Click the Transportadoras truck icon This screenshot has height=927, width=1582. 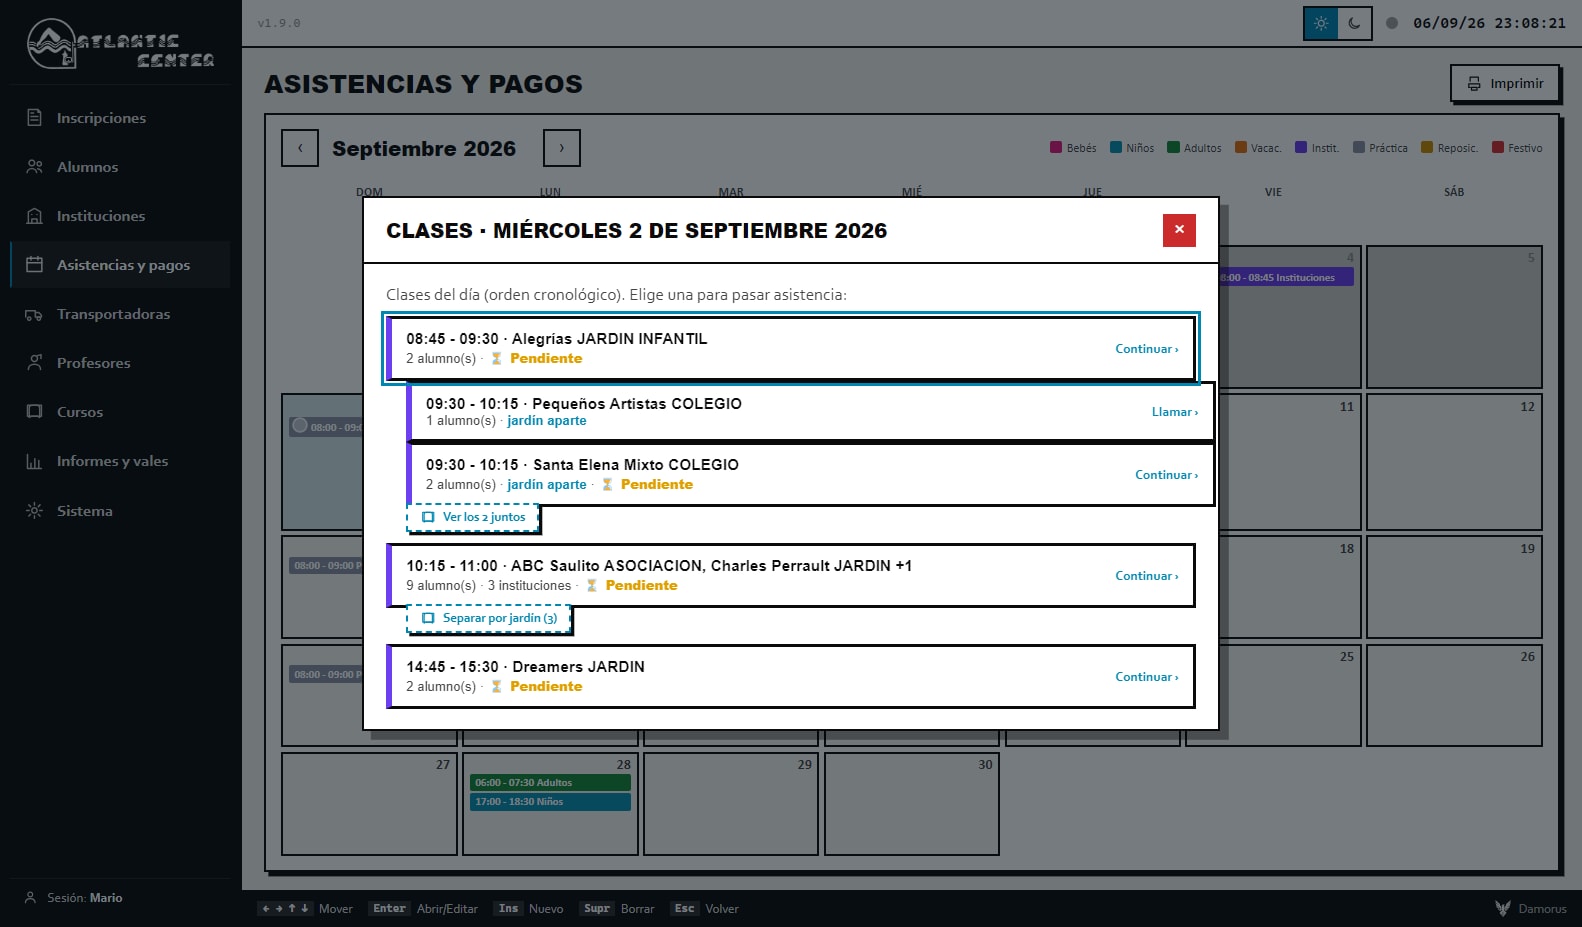tap(34, 314)
